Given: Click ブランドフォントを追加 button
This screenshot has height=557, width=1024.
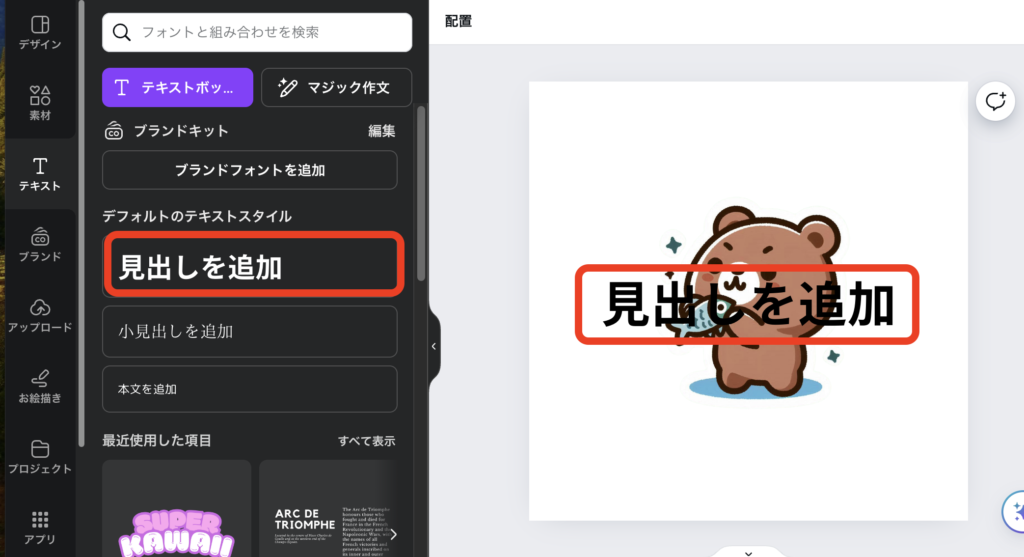Looking at the screenshot, I should tap(249, 170).
